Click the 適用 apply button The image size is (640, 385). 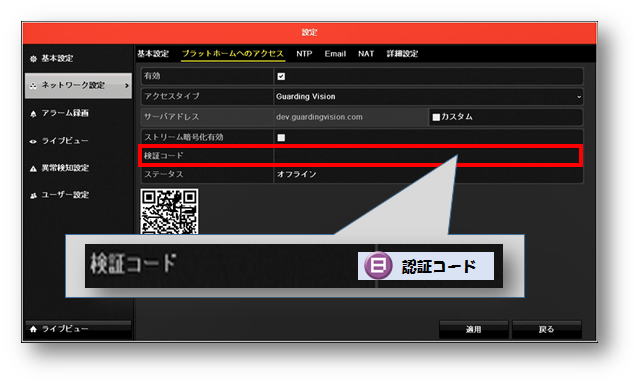coord(473,329)
